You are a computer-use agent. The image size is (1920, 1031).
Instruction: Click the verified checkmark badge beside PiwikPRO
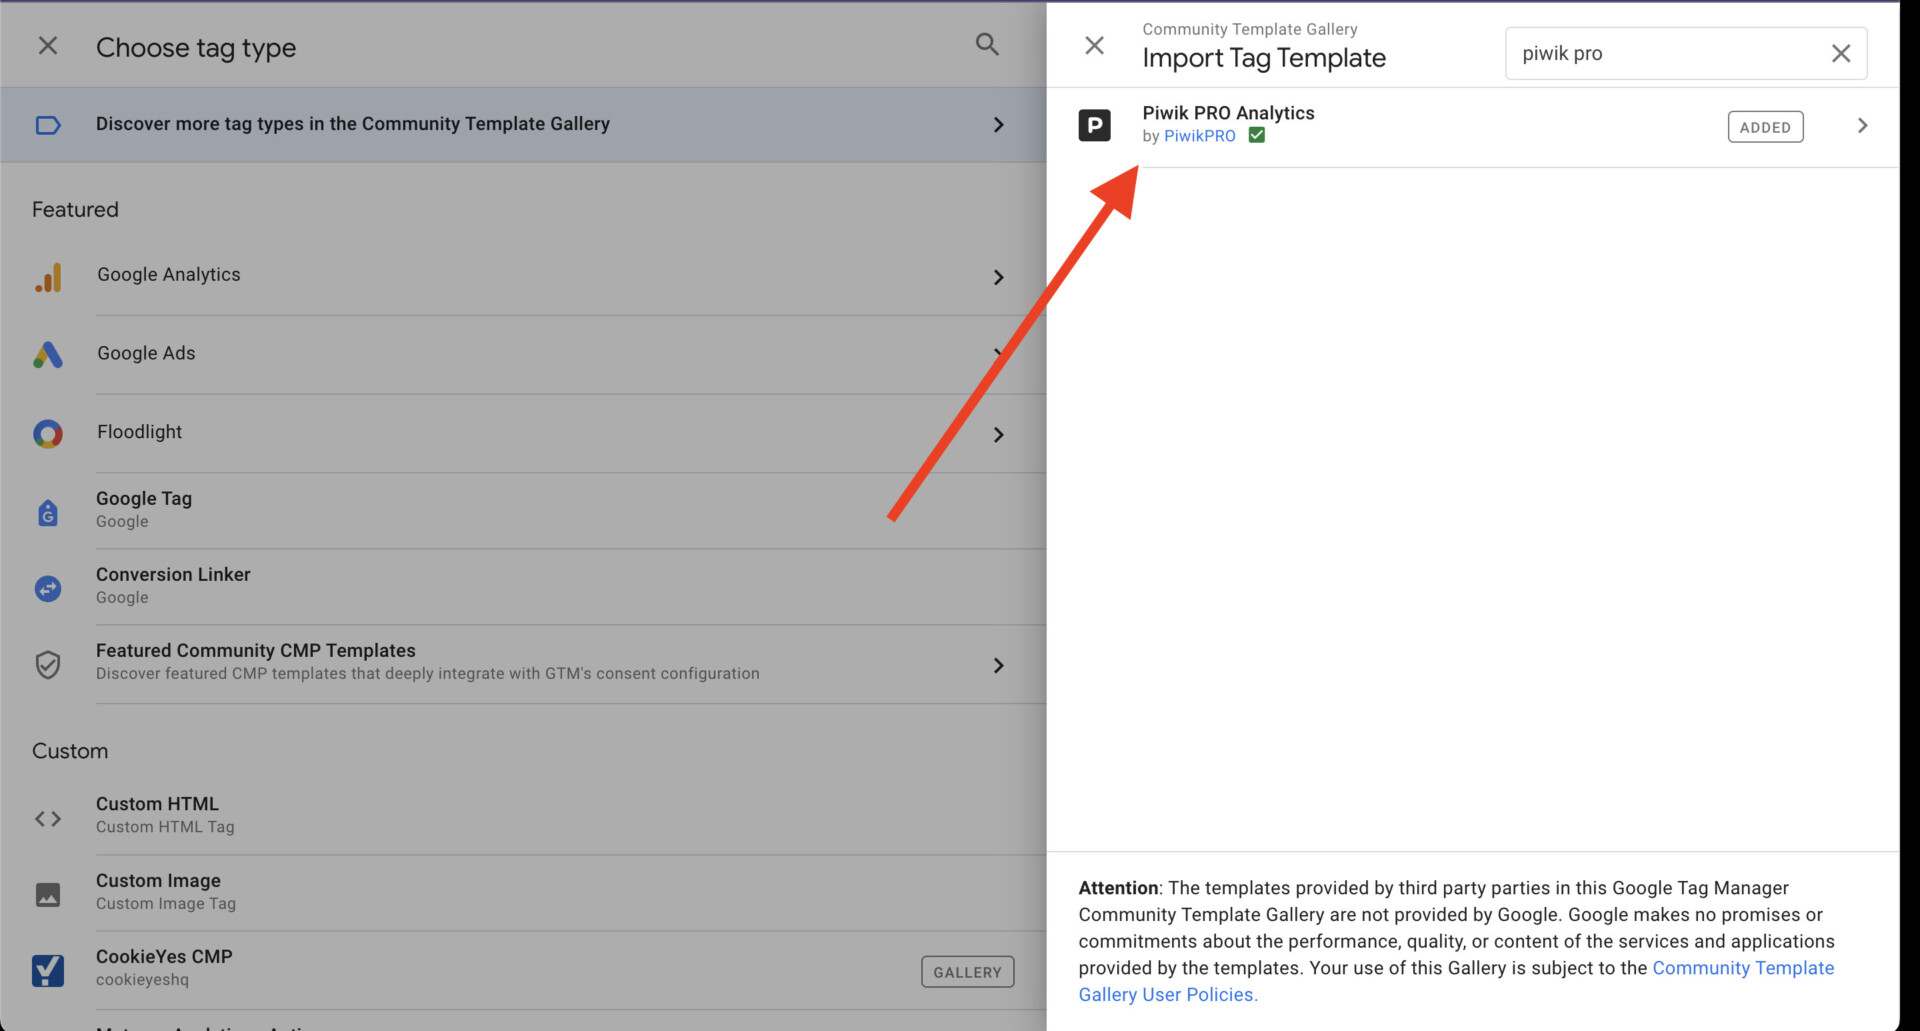[x=1257, y=136]
